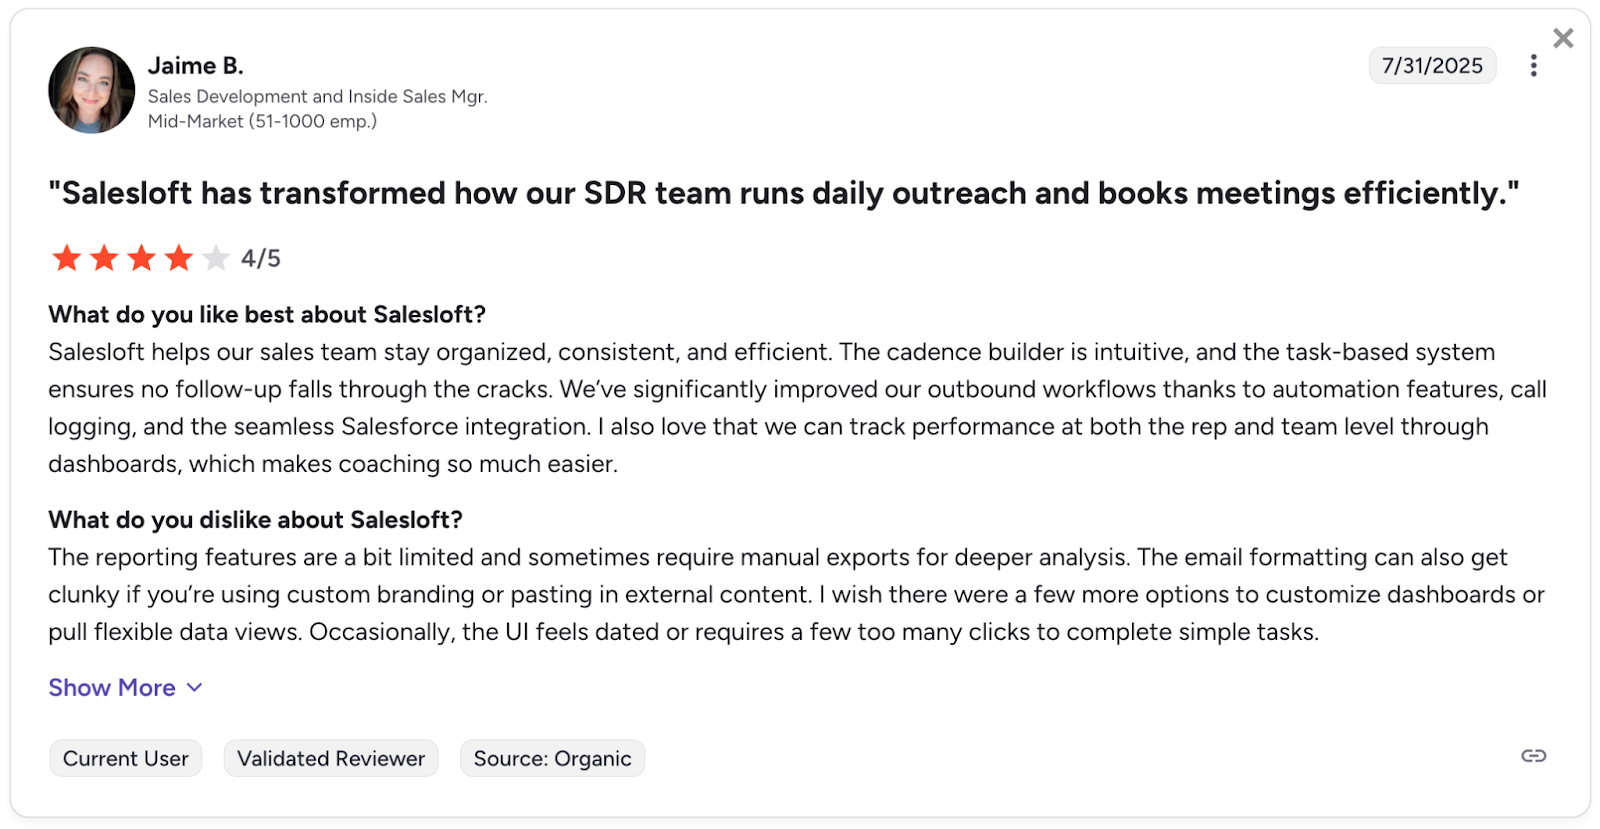
Task: Click the Show More link
Action: click(112, 688)
